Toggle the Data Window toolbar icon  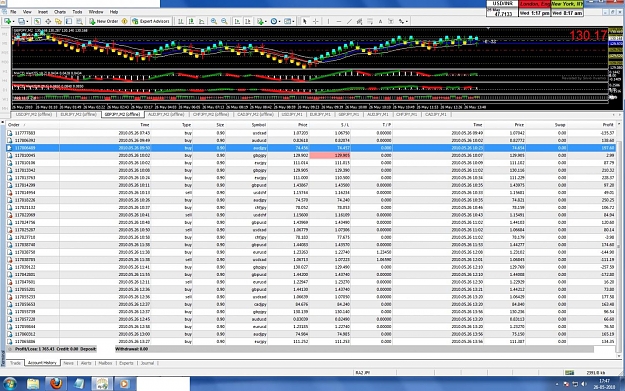(x=48, y=21)
